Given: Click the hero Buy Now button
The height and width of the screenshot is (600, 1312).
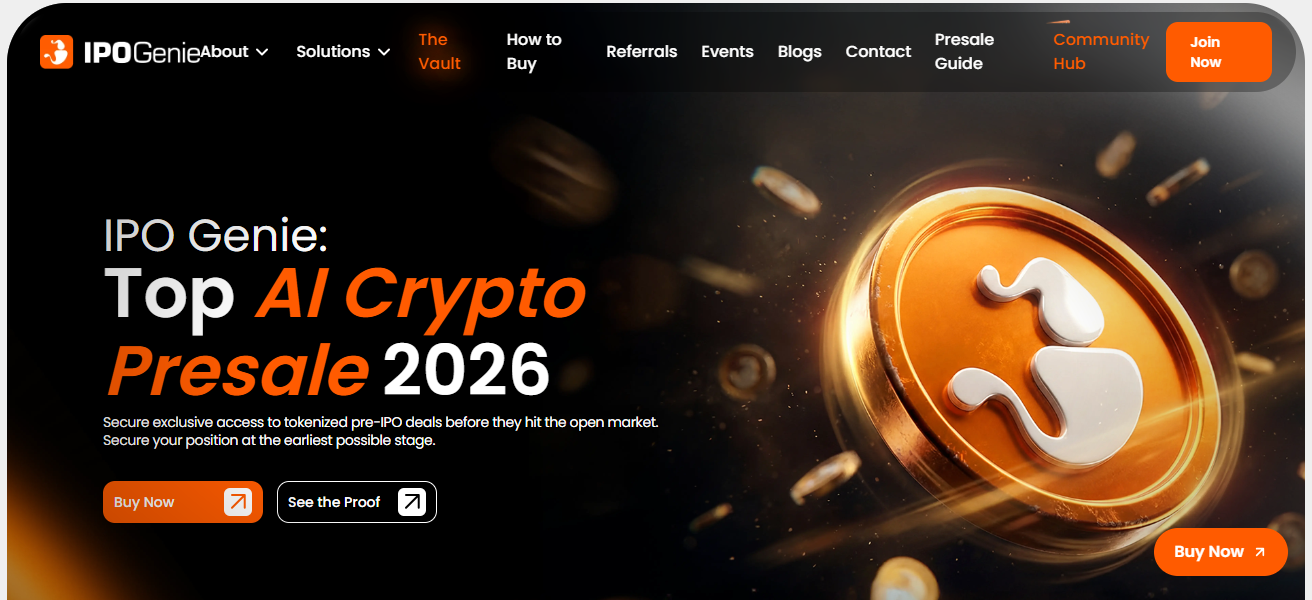Looking at the screenshot, I should [183, 502].
